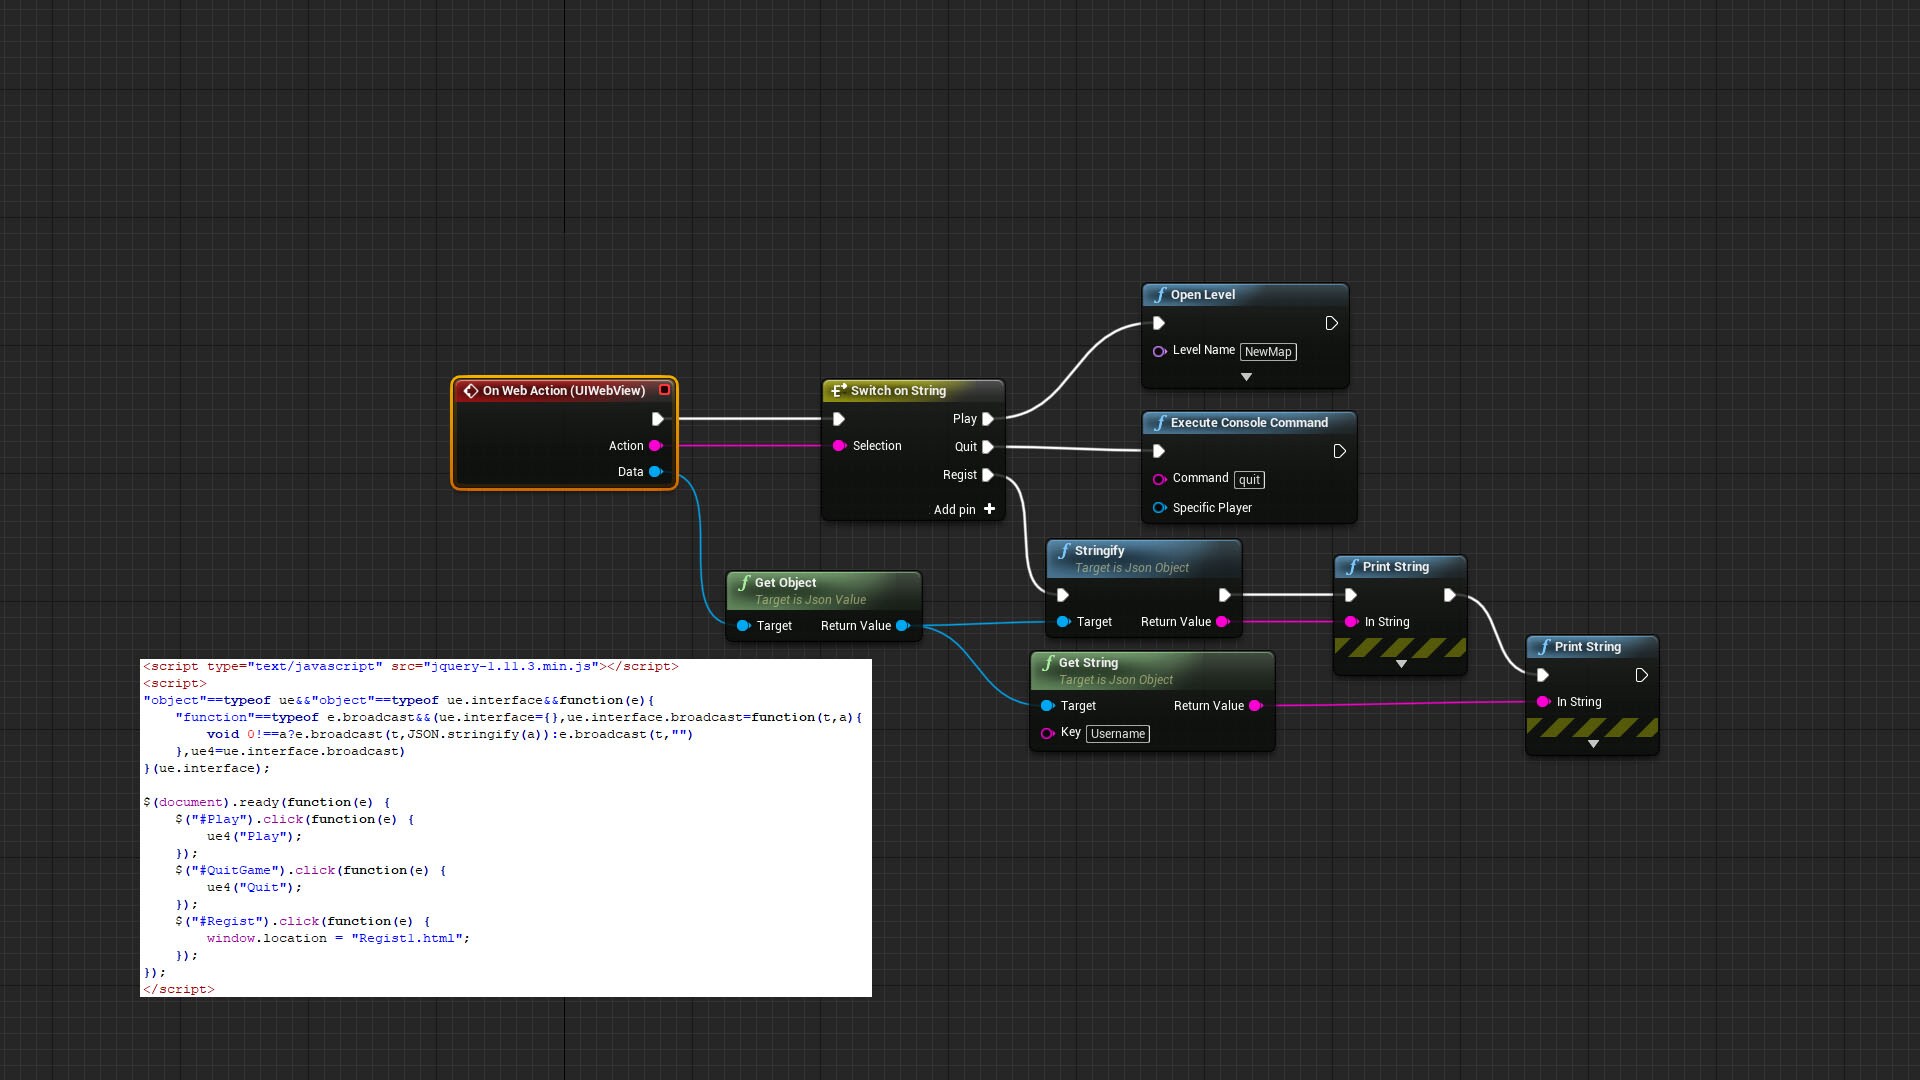Expand the Open Level node's bottom arrow

coord(1246,377)
